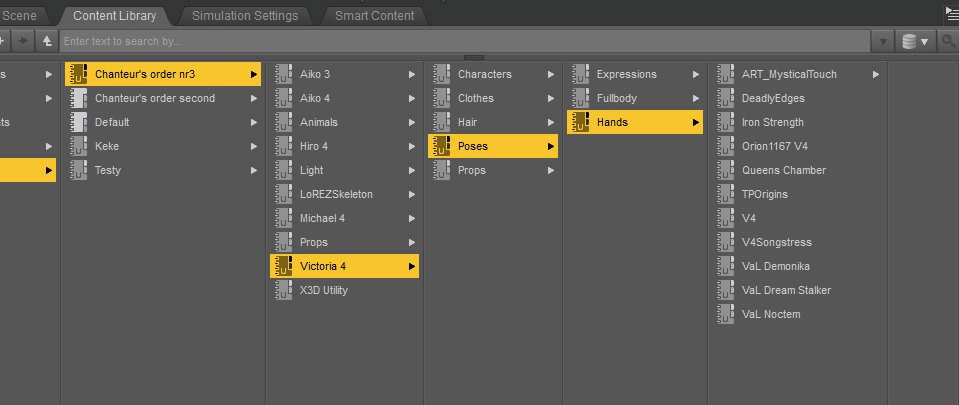Click the ART_MysticalTouch folder icon

tap(725, 74)
